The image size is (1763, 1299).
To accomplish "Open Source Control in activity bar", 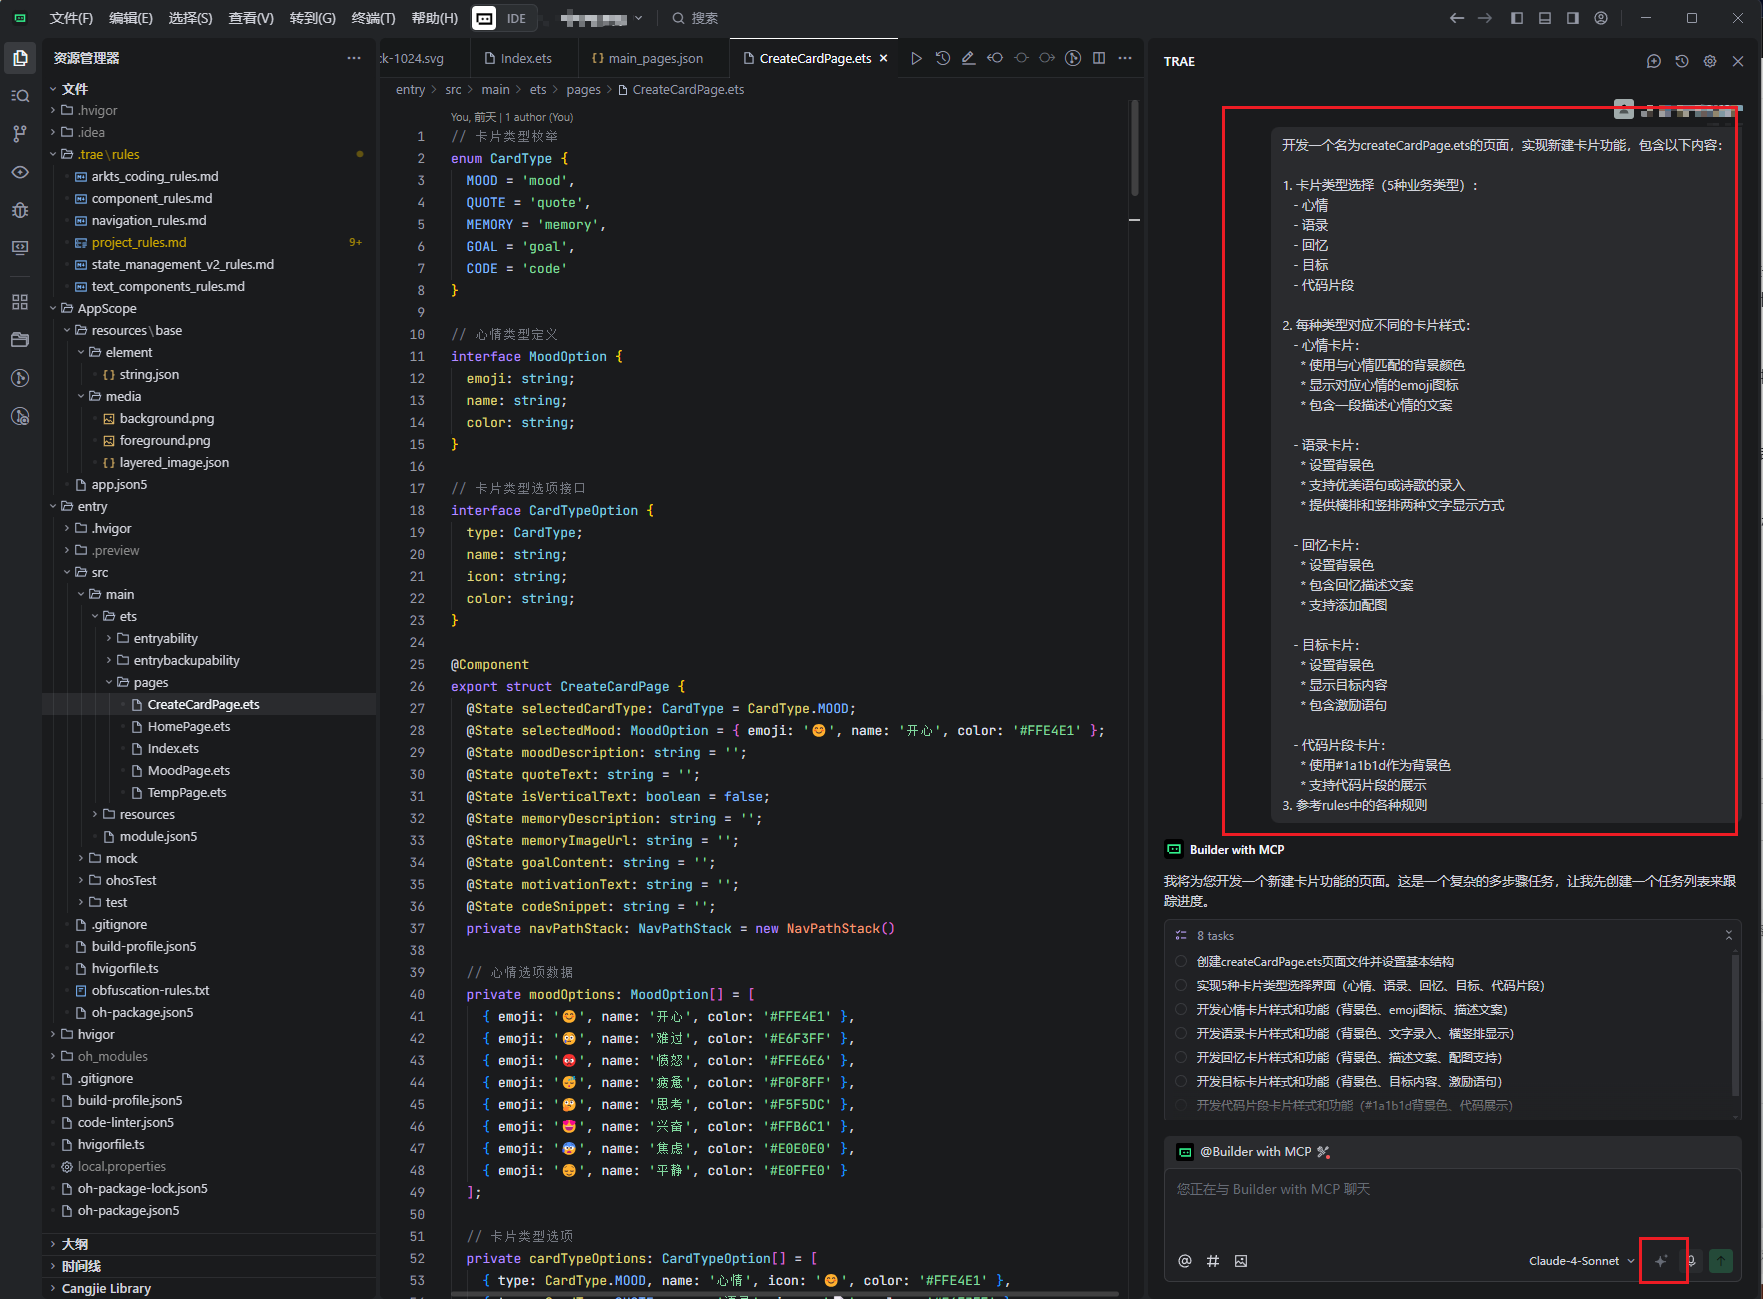I will (x=20, y=134).
